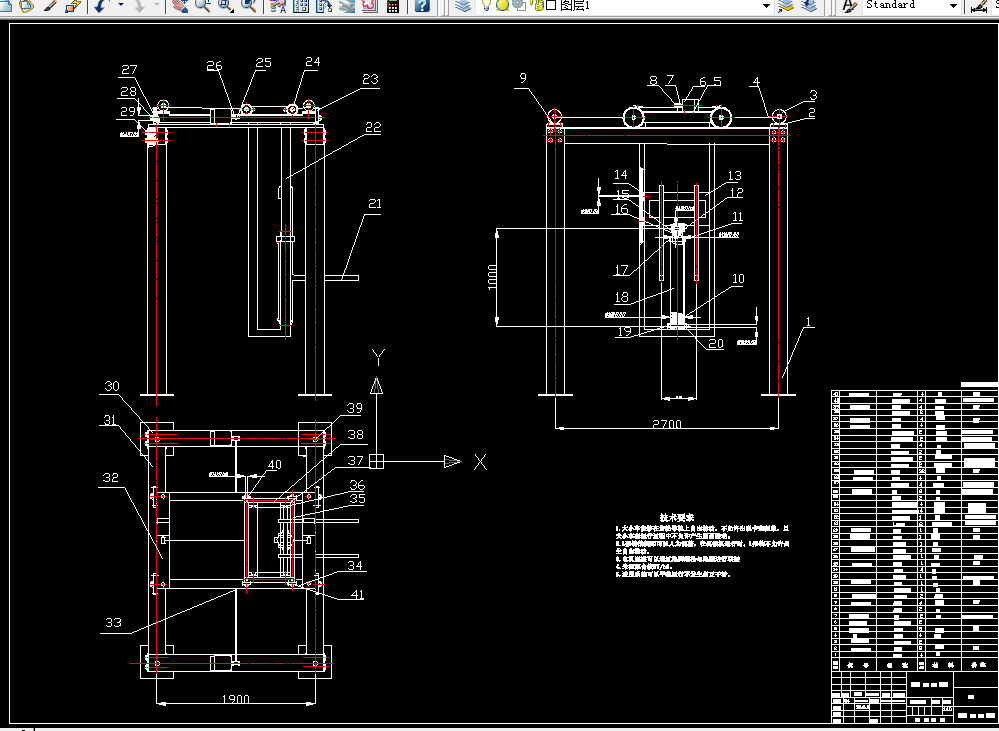The image size is (999, 731).
Task: Toggle viewport freeze icon for 图层1
Action: click(x=519, y=5)
